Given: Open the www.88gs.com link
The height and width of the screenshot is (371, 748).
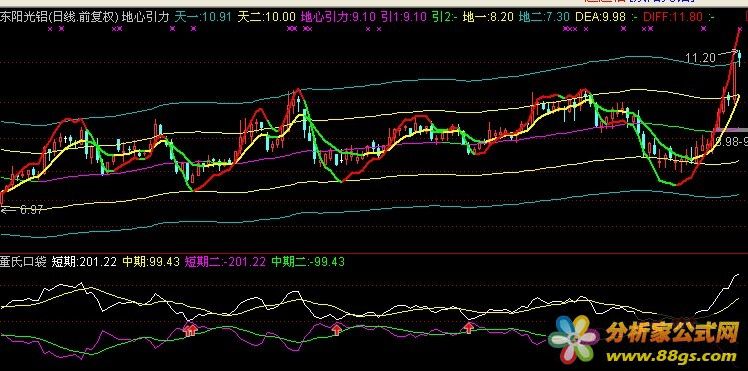Looking at the screenshot, I should pos(671,356).
